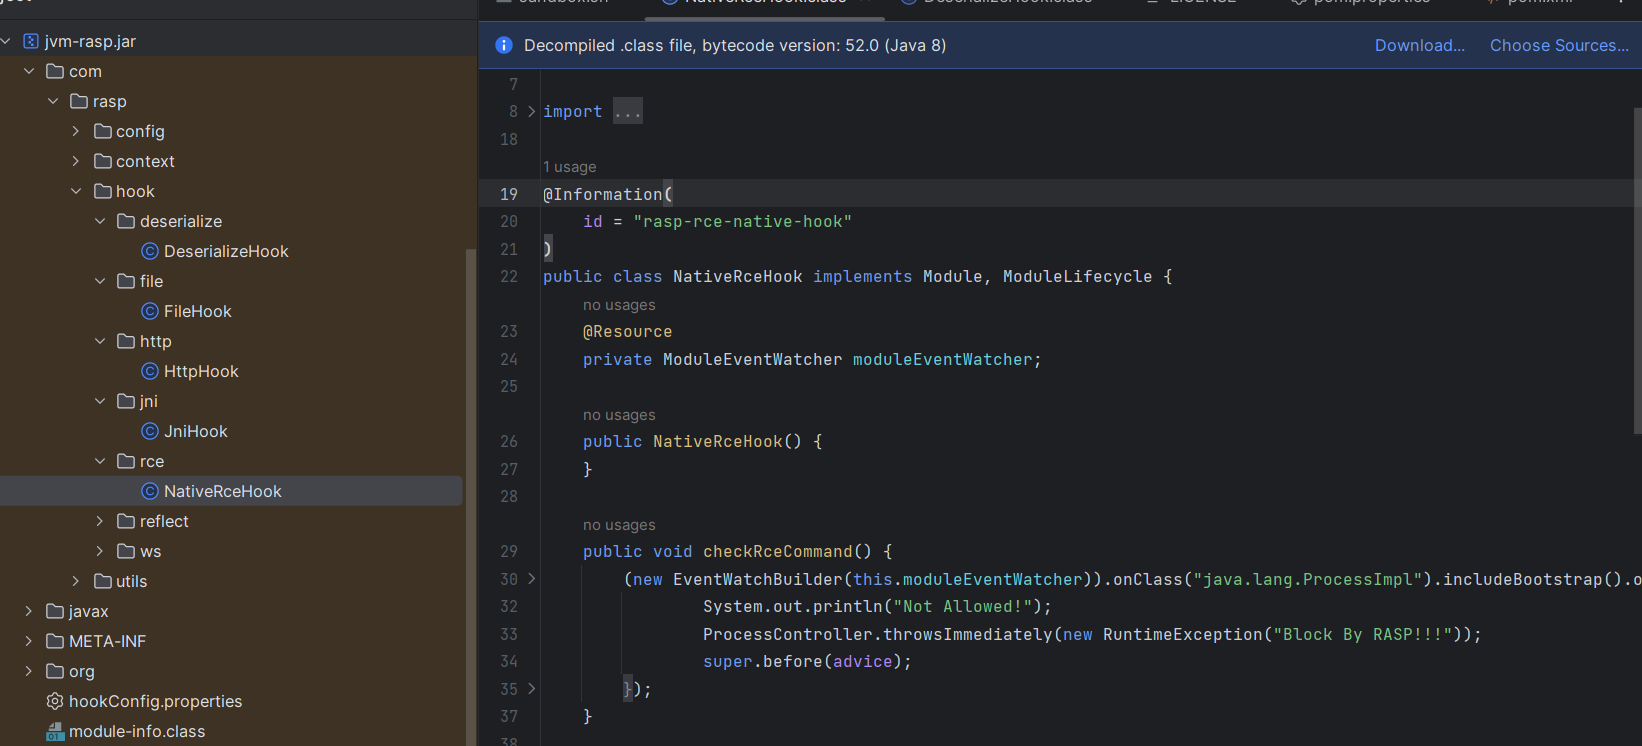Click the context folder icon

(102, 161)
